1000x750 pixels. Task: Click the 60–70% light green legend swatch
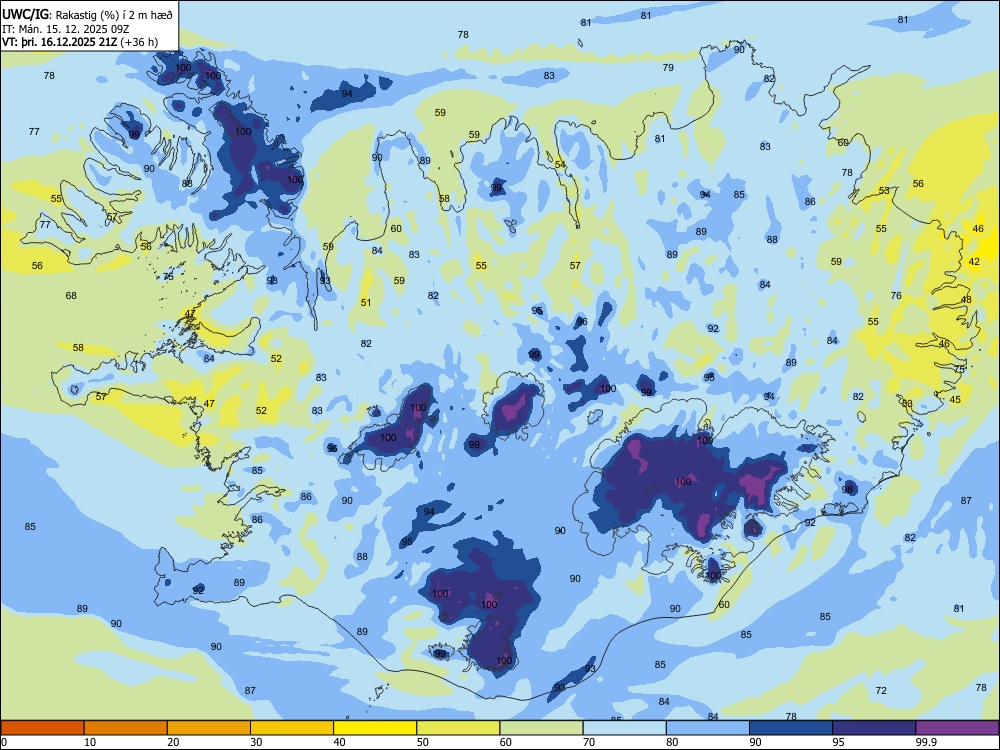click(541, 728)
